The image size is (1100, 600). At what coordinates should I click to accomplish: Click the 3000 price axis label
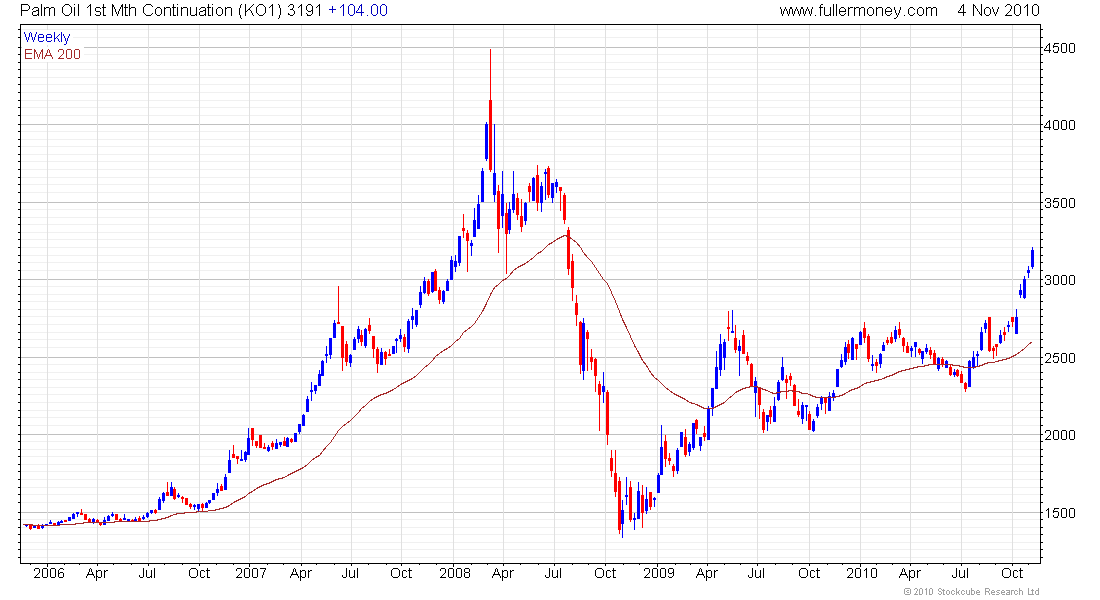point(1059,280)
